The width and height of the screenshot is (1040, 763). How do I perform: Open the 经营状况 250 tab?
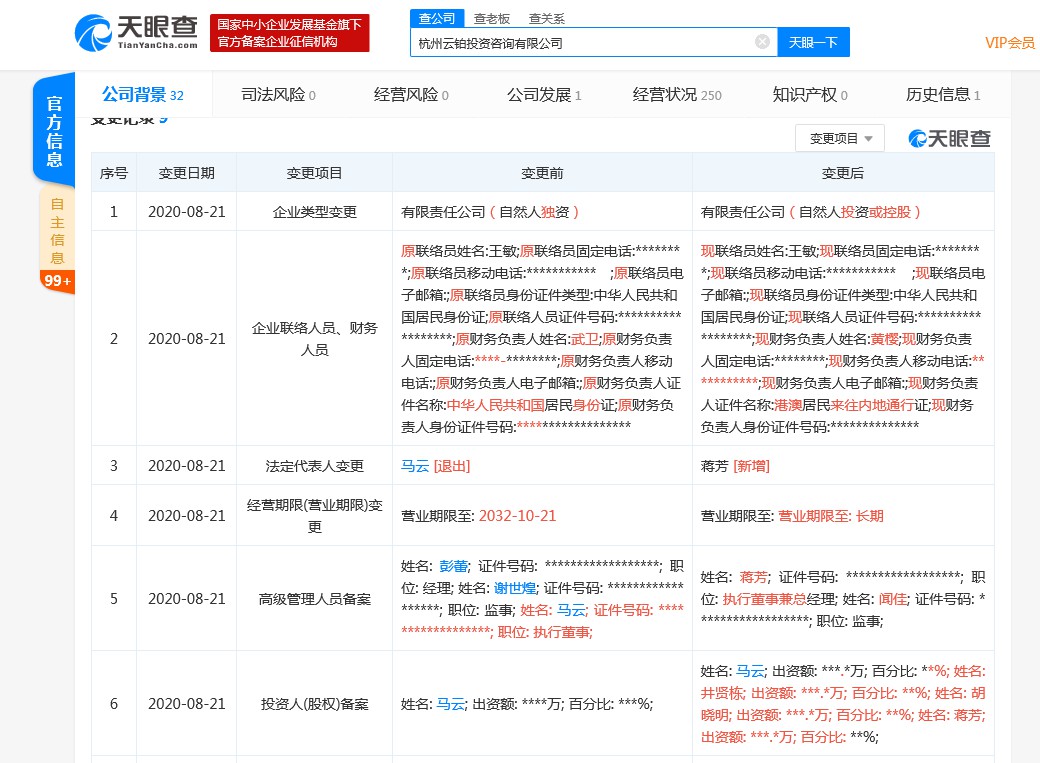coord(677,95)
